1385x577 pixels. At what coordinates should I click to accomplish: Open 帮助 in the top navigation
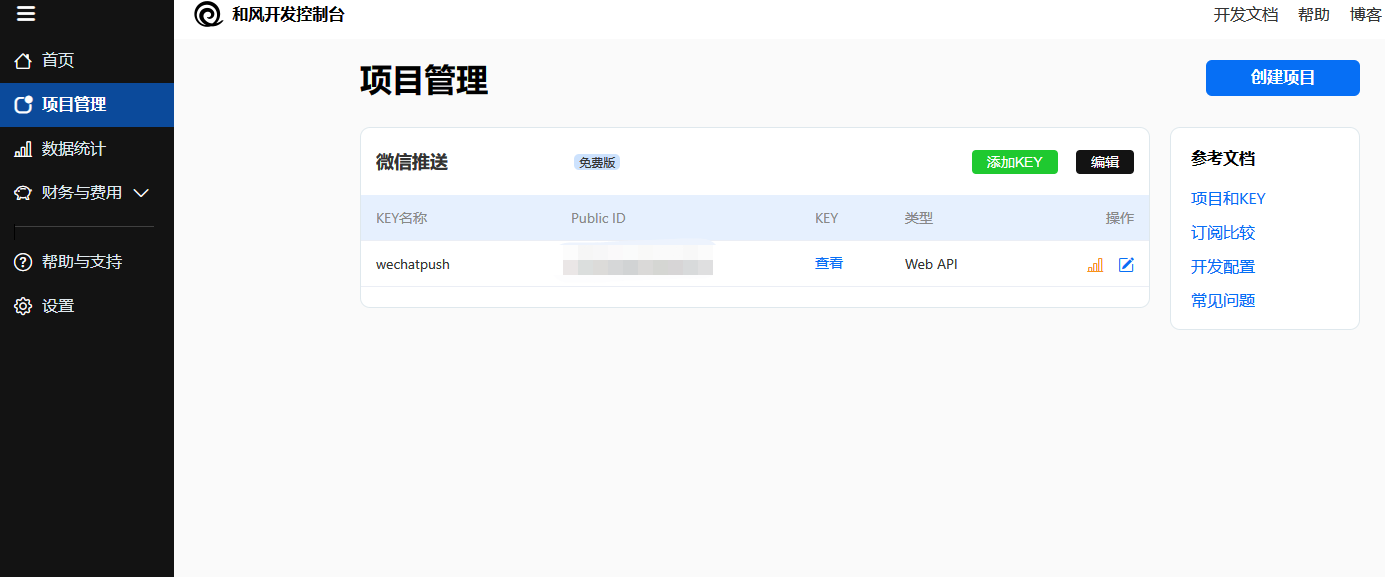click(1313, 15)
